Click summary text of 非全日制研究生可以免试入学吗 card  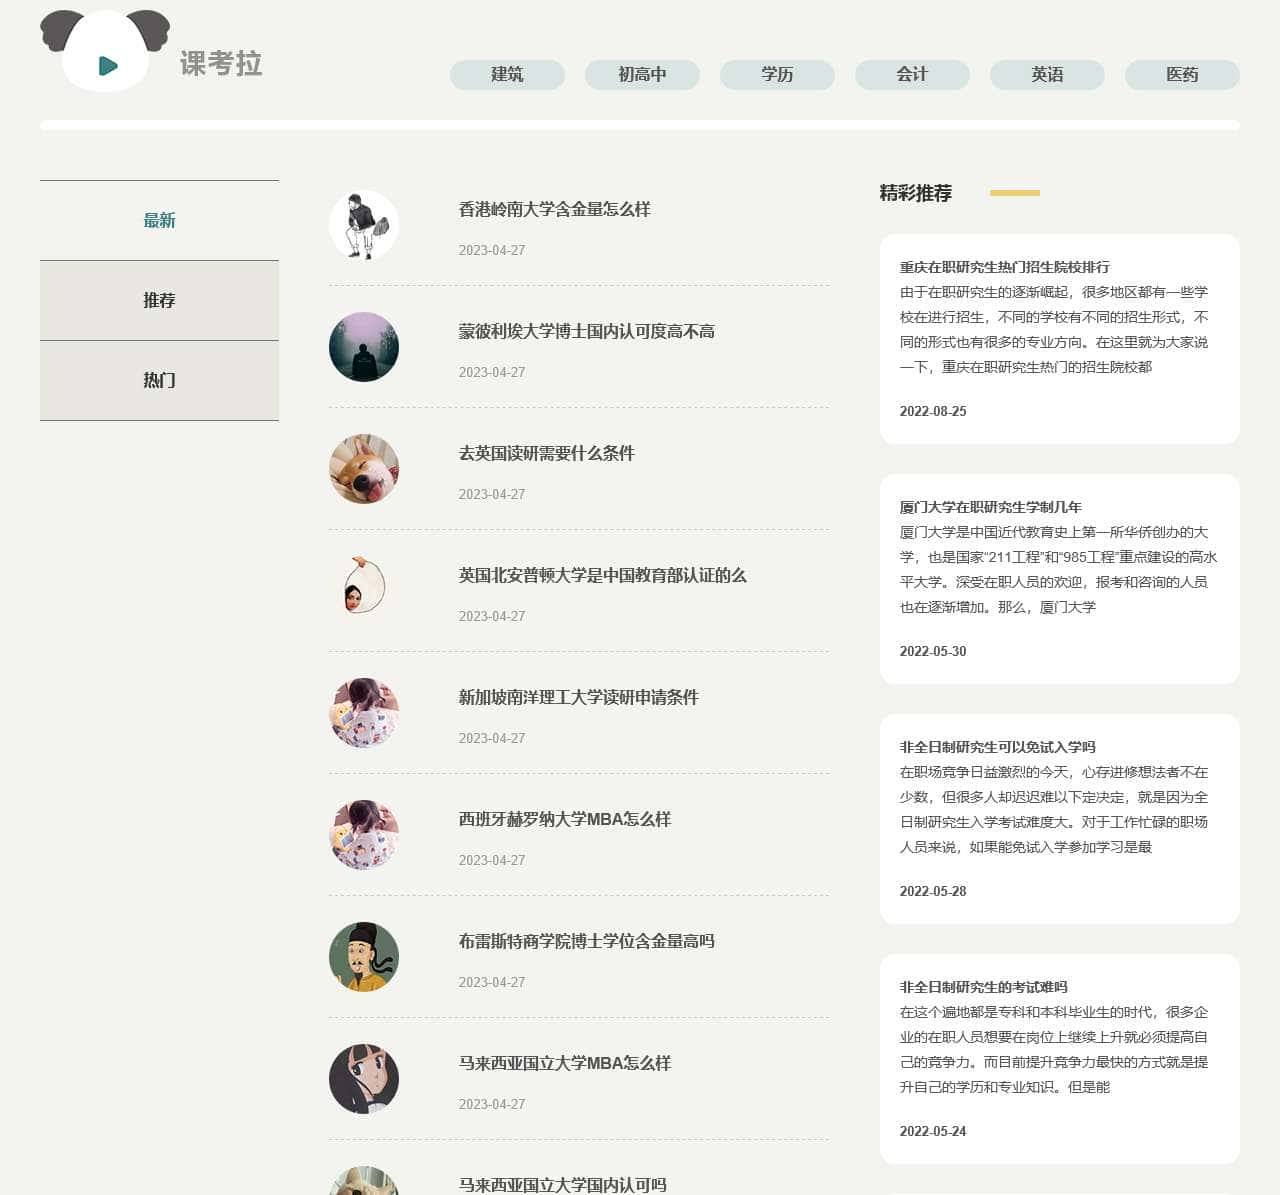pyautogui.click(x=1054, y=809)
